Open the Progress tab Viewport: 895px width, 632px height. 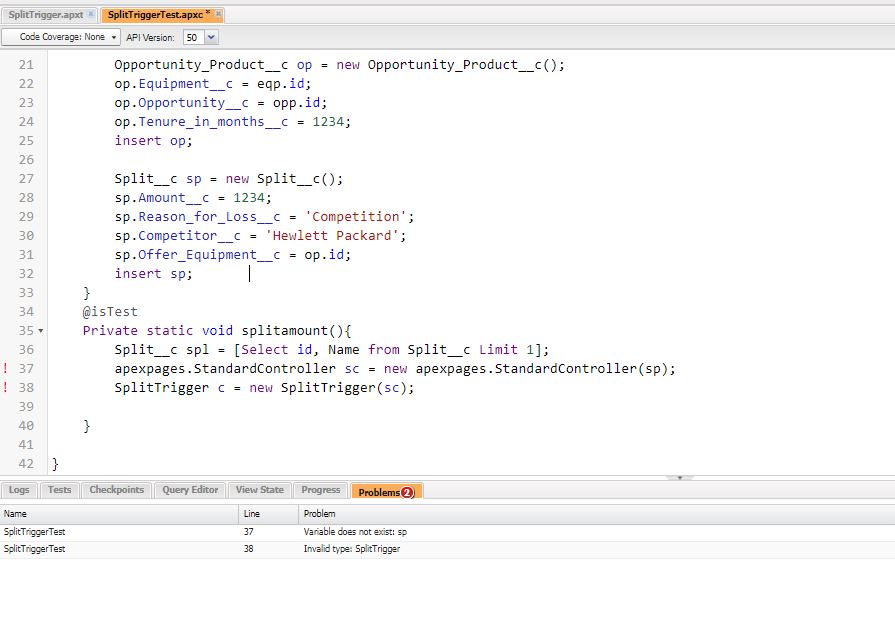(x=320, y=490)
